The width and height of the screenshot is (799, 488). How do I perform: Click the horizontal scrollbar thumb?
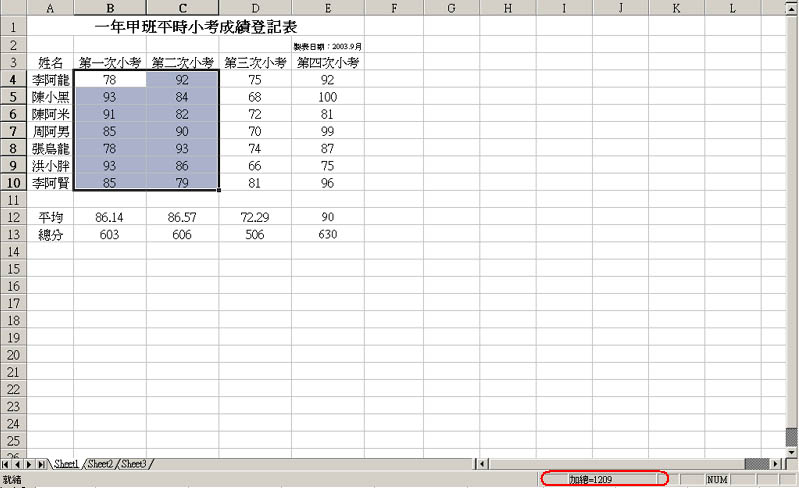pyautogui.click(x=759, y=464)
